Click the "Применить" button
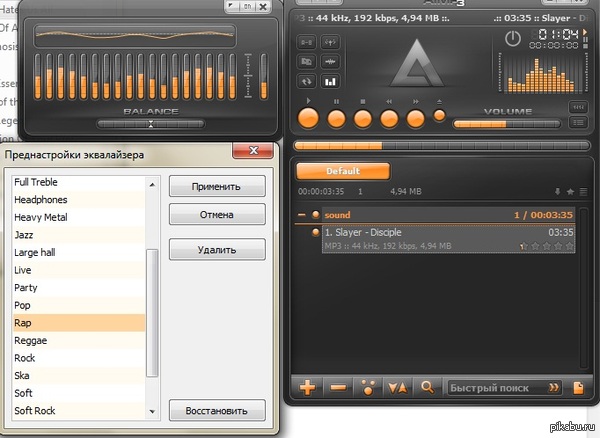 click(x=217, y=186)
